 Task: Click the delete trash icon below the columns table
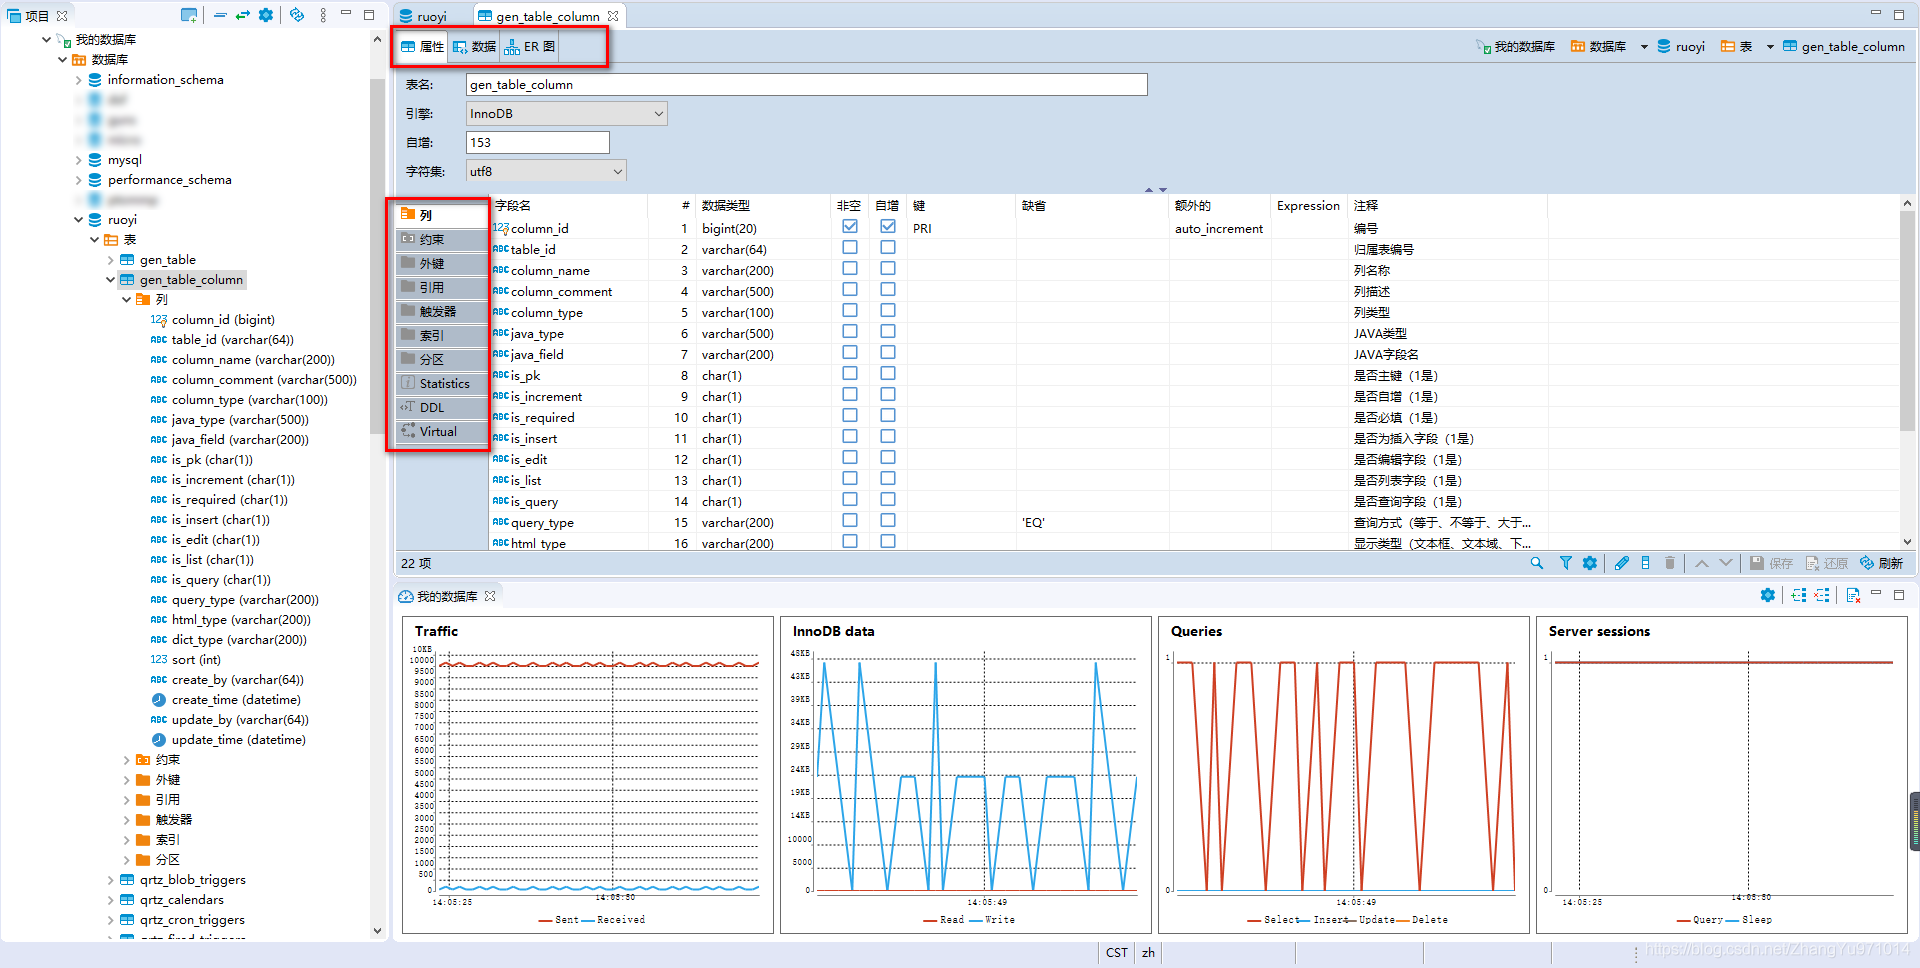click(1670, 563)
